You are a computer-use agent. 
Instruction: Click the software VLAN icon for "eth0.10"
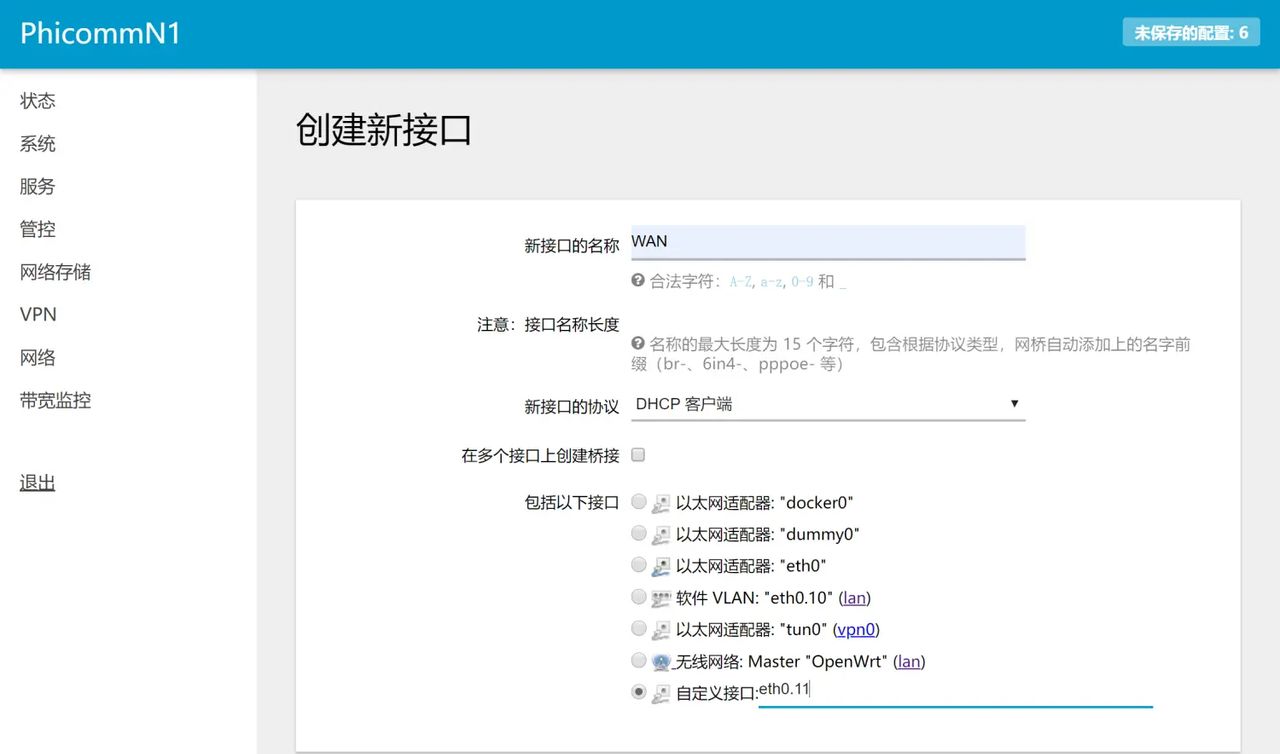click(x=661, y=597)
